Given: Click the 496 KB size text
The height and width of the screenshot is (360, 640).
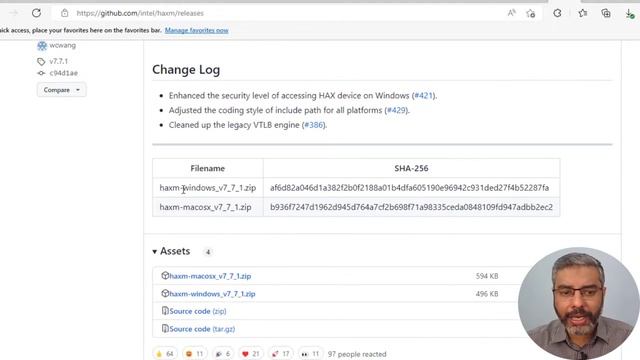Looking at the screenshot, I should pyautogui.click(x=487, y=294).
